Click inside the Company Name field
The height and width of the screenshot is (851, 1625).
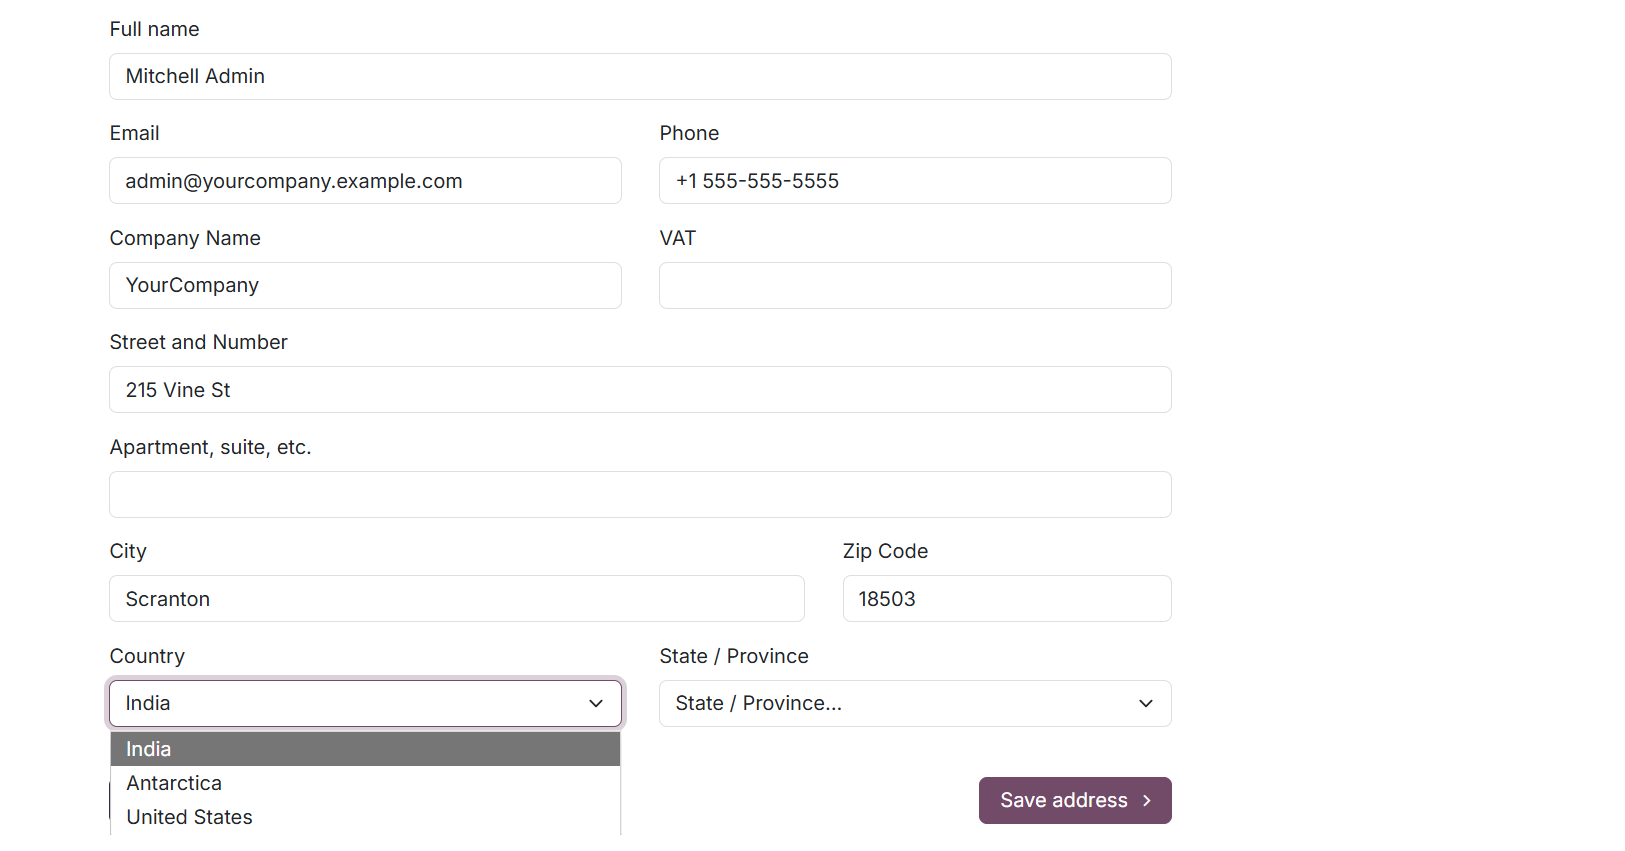(365, 285)
